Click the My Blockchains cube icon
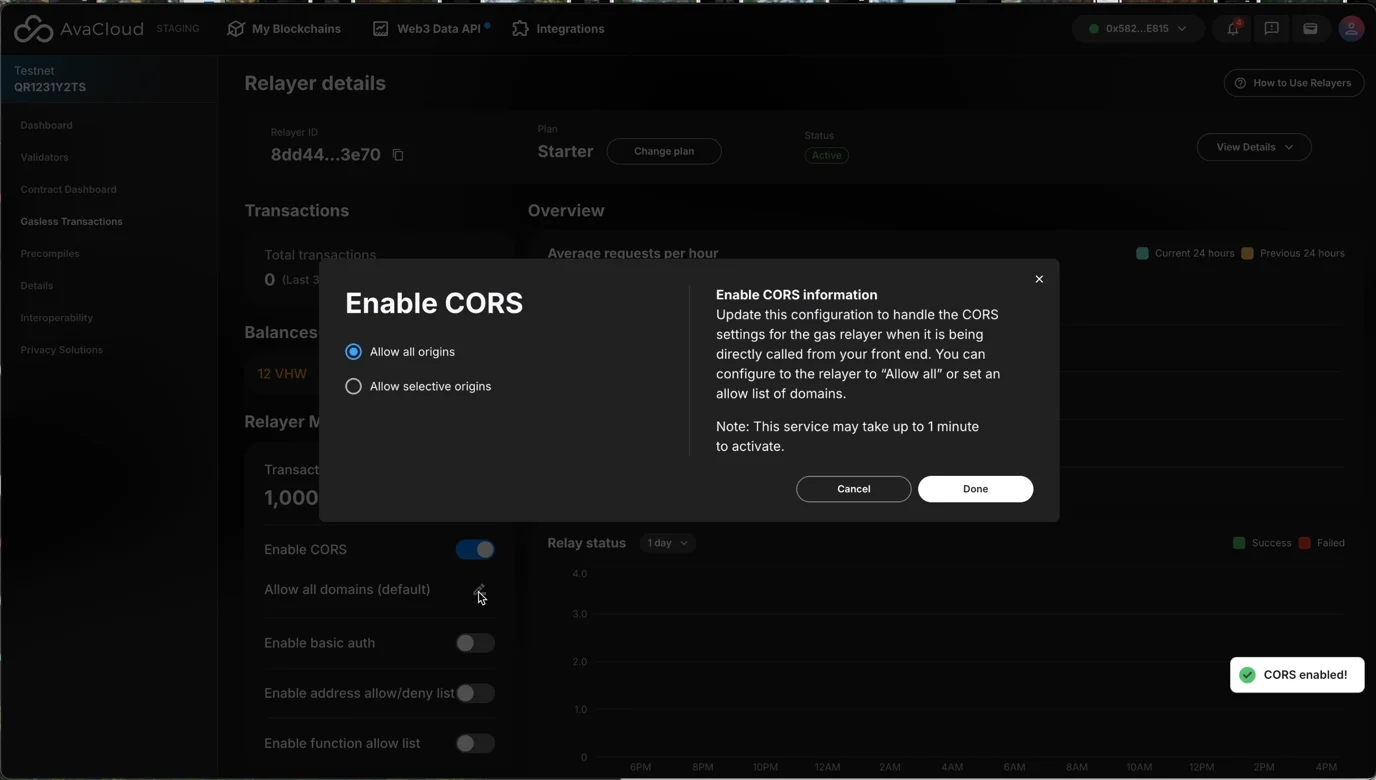This screenshot has height=780, width=1376. pyautogui.click(x=236, y=29)
